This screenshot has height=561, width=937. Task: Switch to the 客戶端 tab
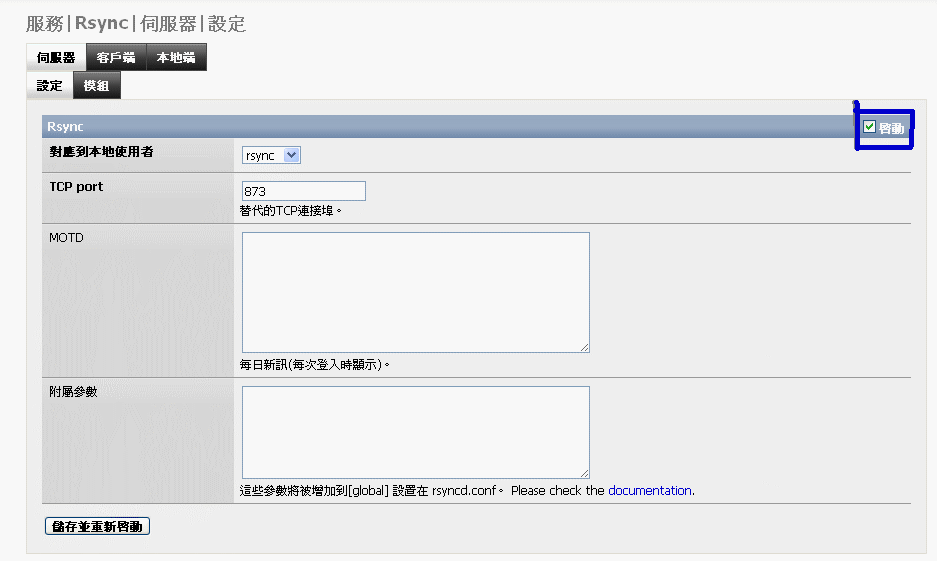(116, 57)
